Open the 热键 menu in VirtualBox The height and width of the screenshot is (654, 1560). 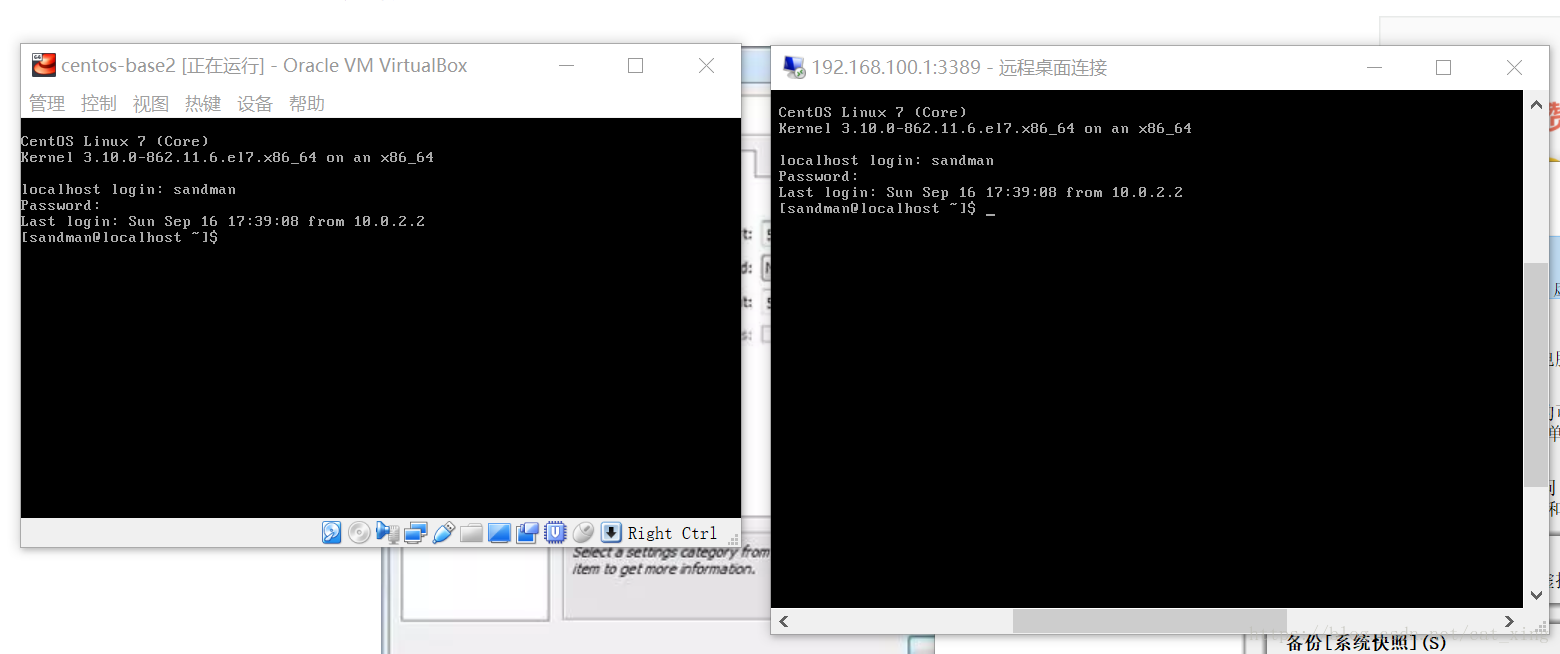[202, 103]
